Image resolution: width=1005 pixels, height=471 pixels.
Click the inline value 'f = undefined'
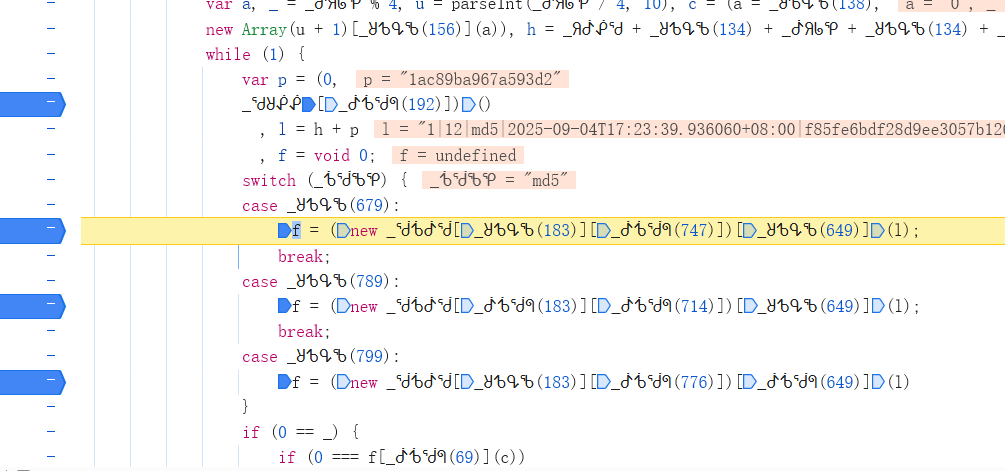(458, 155)
